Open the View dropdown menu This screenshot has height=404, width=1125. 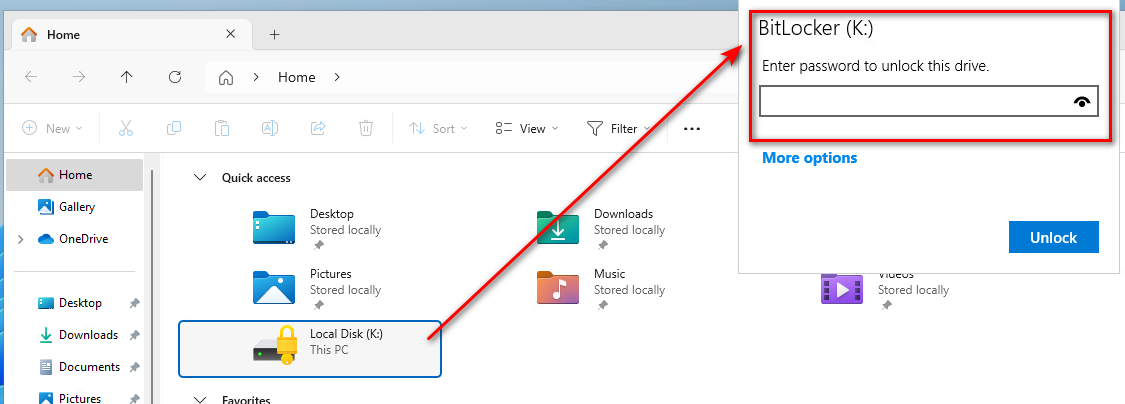pos(527,128)
